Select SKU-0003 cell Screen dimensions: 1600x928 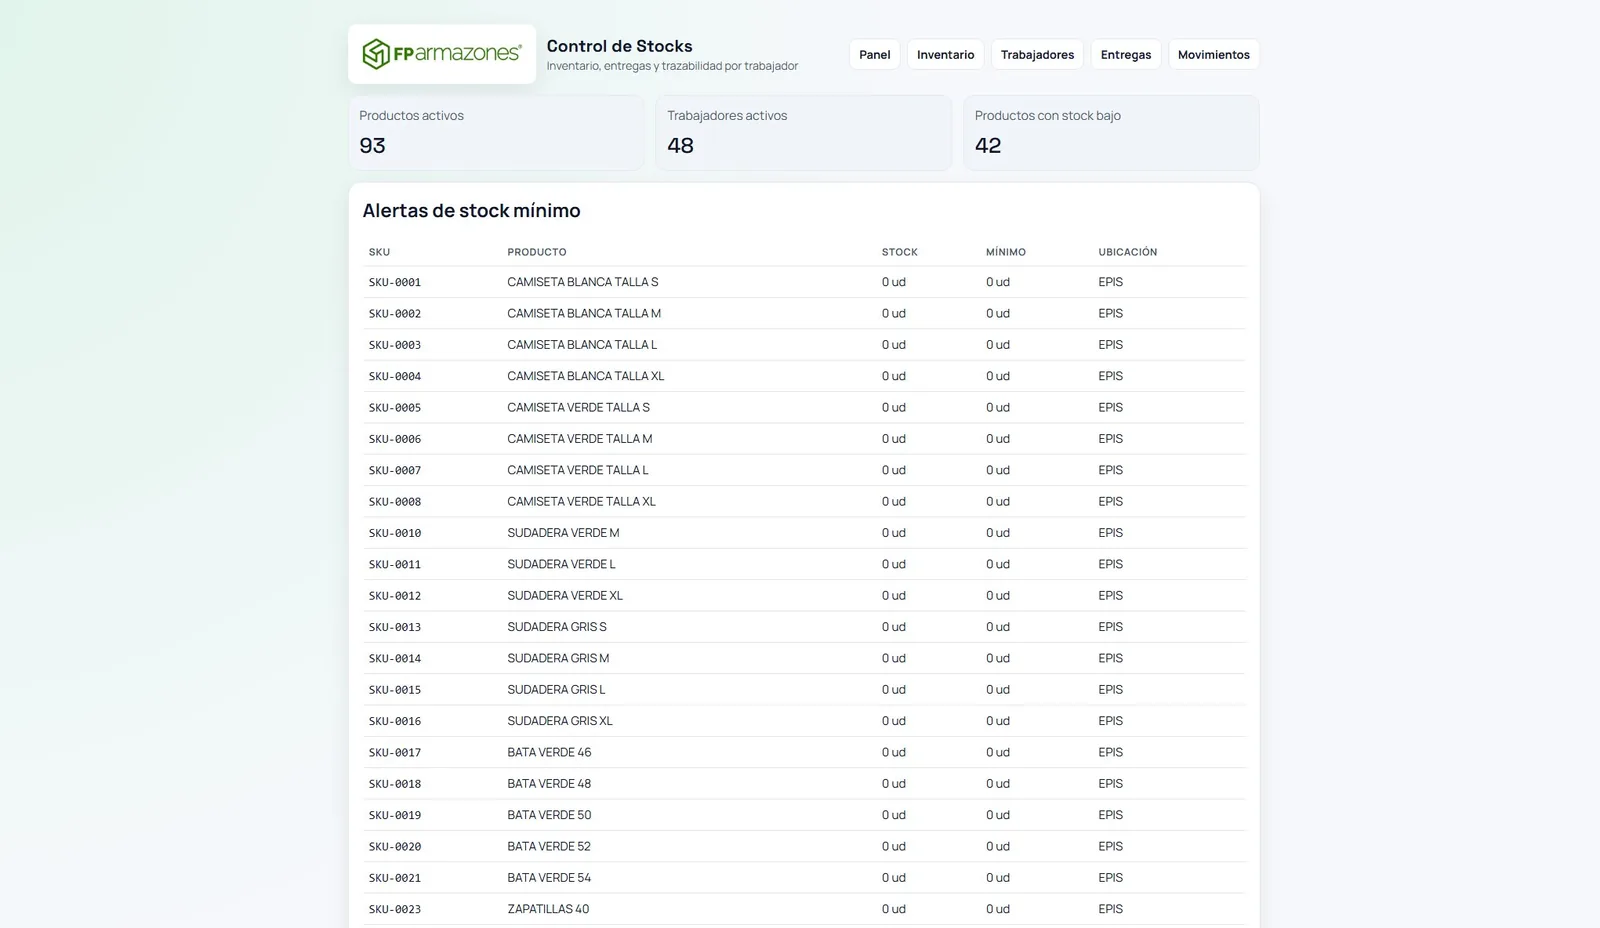tap(394, 345)
